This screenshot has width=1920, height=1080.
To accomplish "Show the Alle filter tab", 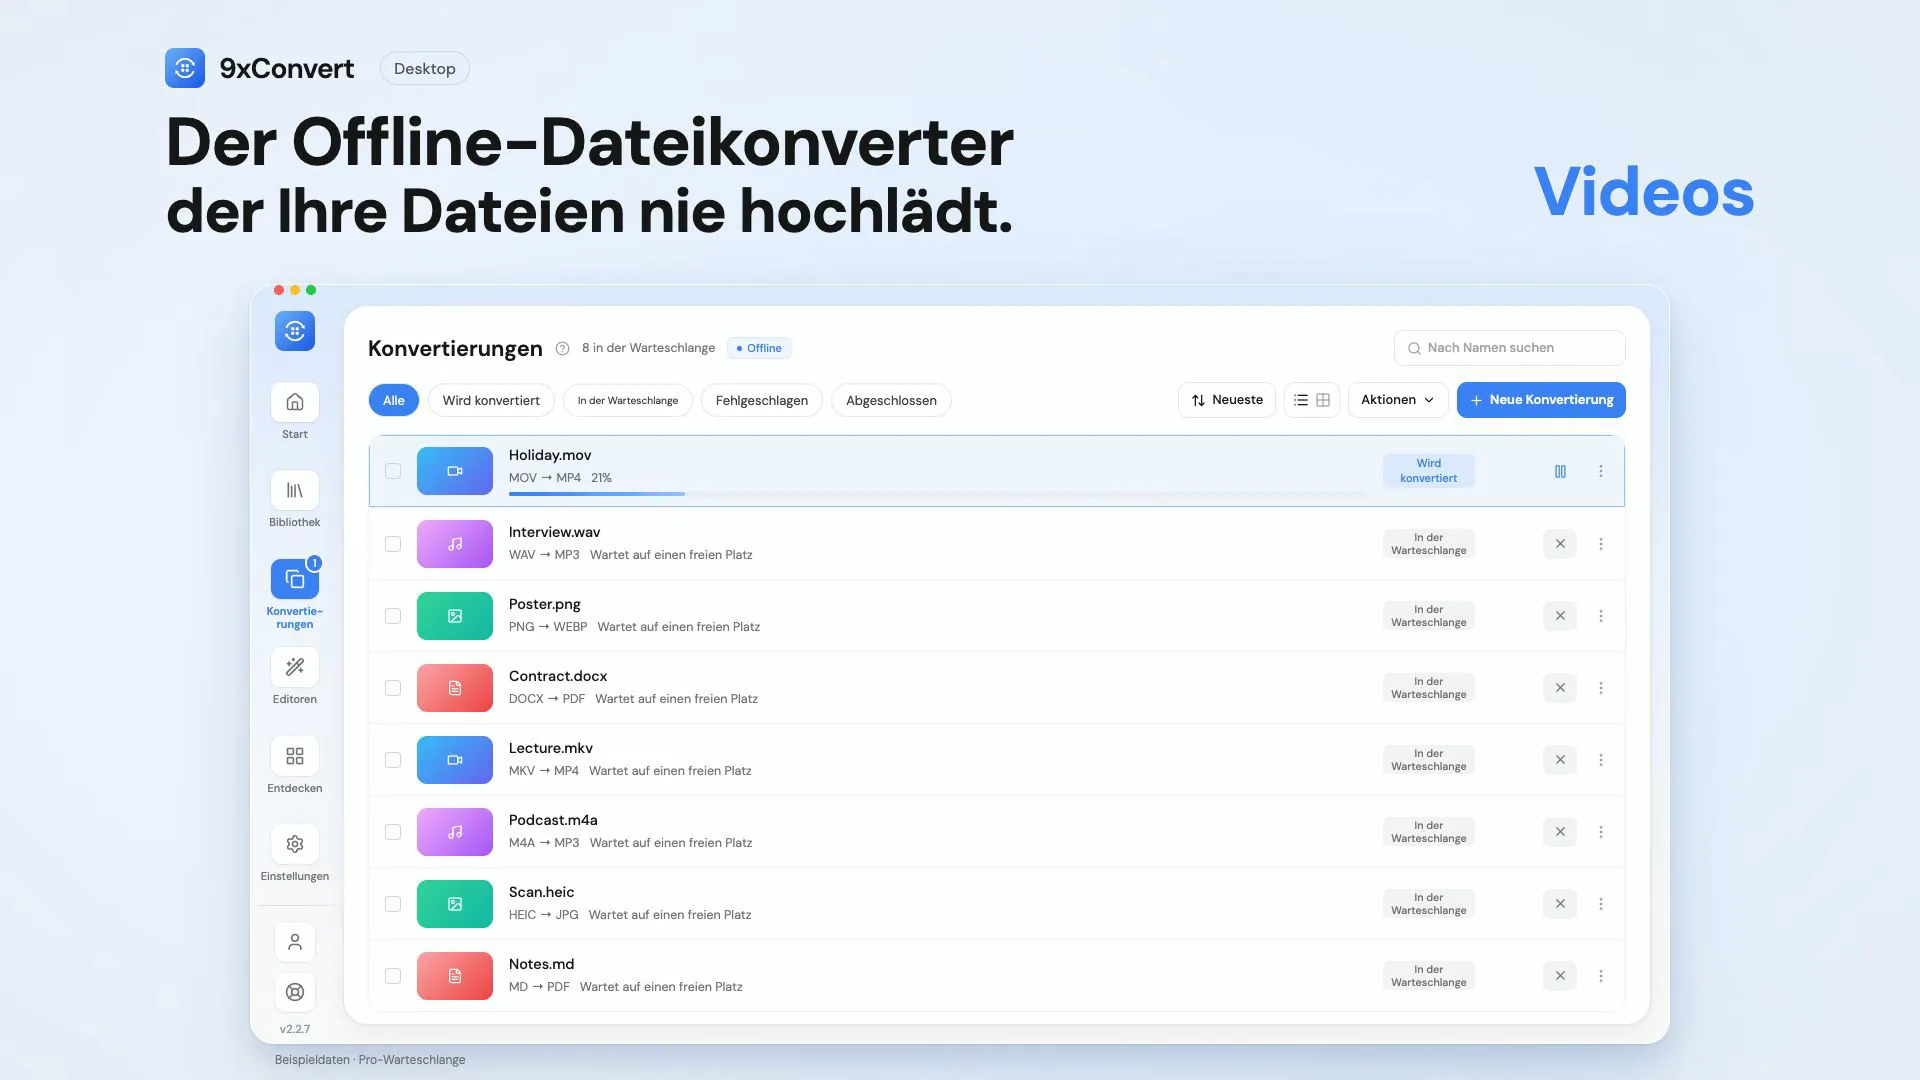I will coord(394,400).
